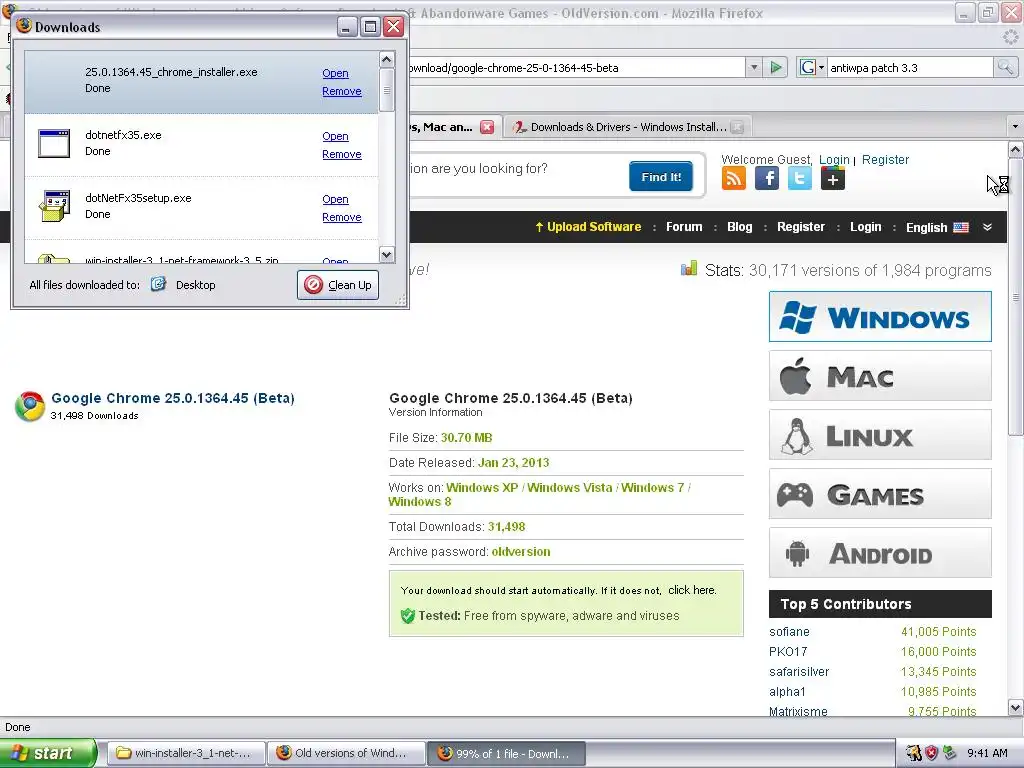Expand the double chevron in nav bar
Viewport: 1024px width, 768px height.
(x=987, y=227)
